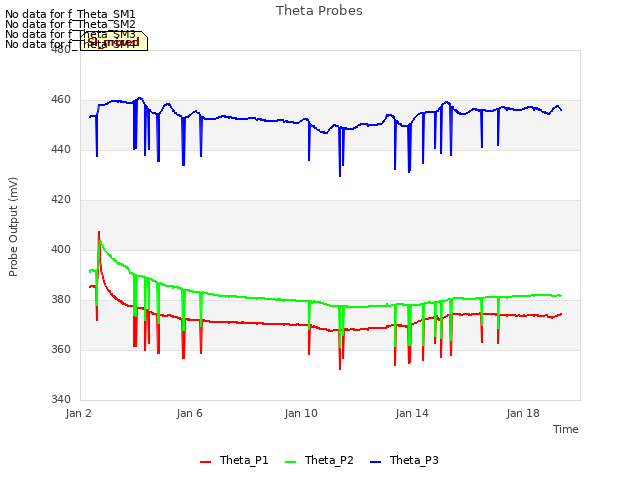Click the 400 y-axis tick label

pos(61,249)
